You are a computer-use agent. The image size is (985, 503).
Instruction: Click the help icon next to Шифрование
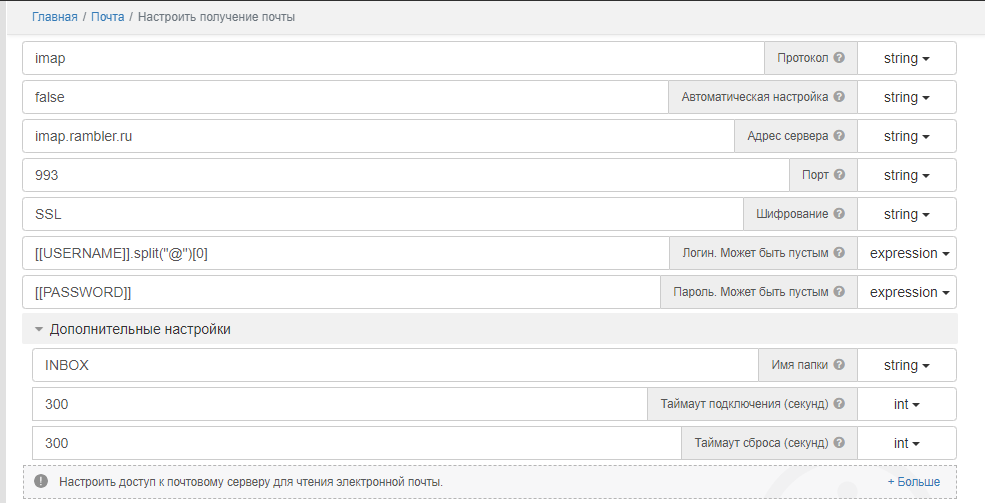tap(839, 214)
